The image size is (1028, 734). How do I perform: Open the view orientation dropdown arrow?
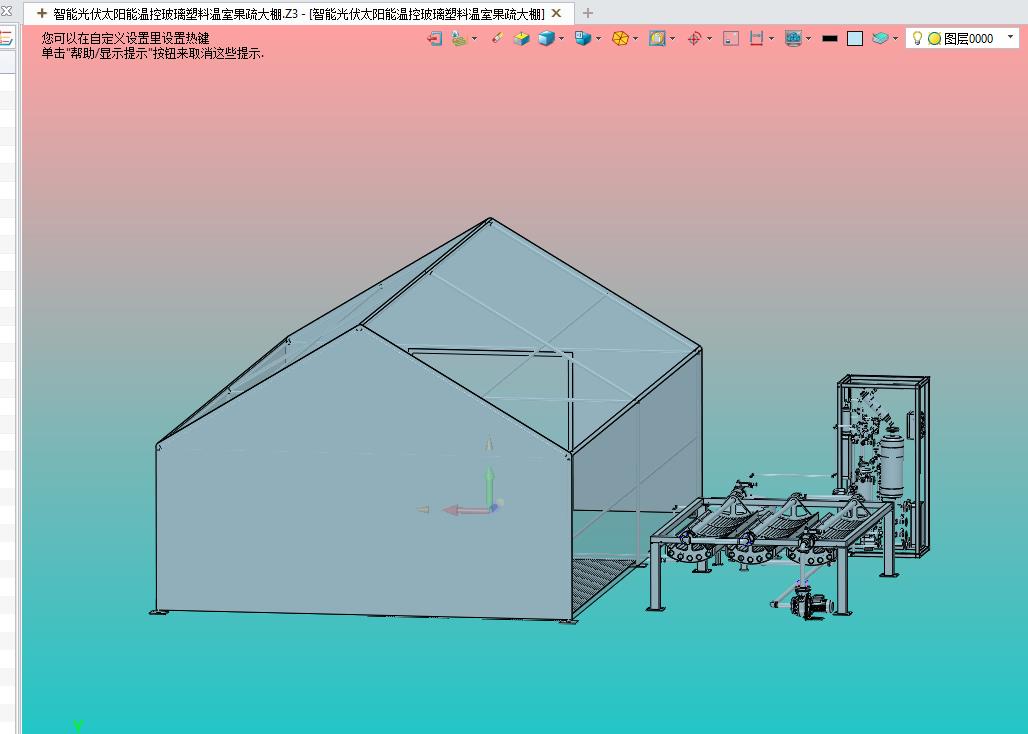599,39
